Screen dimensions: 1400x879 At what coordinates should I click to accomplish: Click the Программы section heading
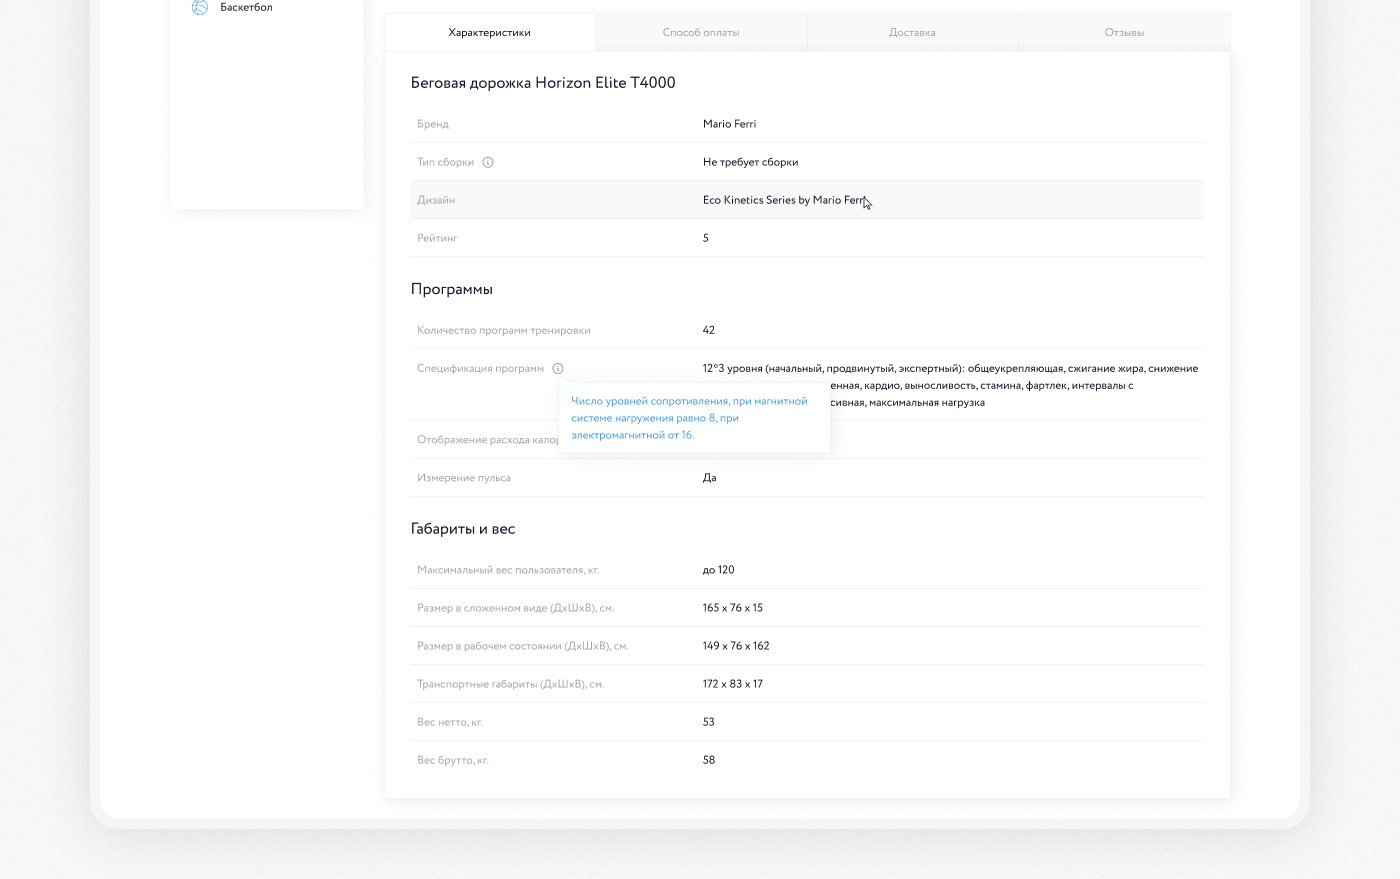click(x=451, y=289)
